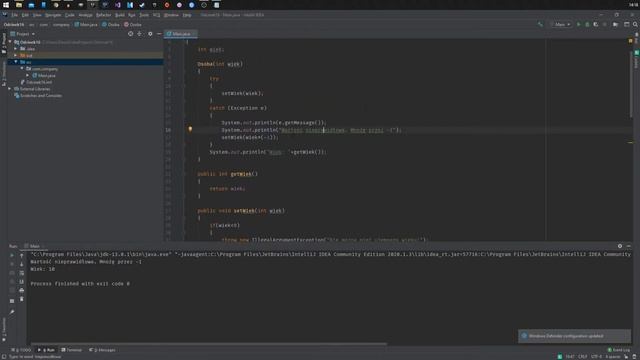Screen dimensions: 640x360
Task: Build project using the hammer icon
Action: pyautogui.click(x=540, y=24)
